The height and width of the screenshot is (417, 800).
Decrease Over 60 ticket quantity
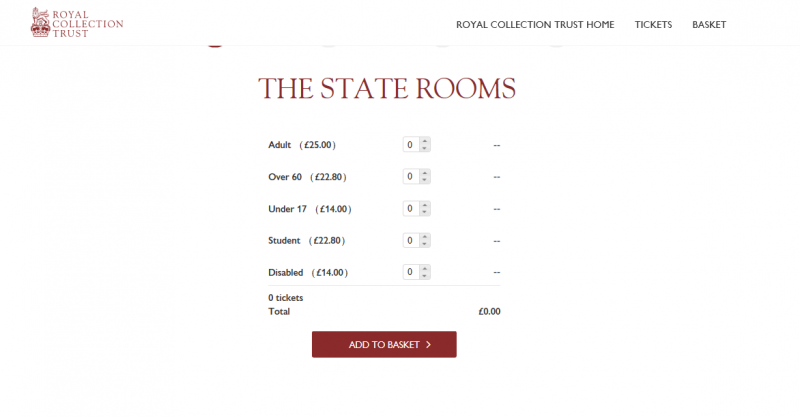(x=425, y=181)
